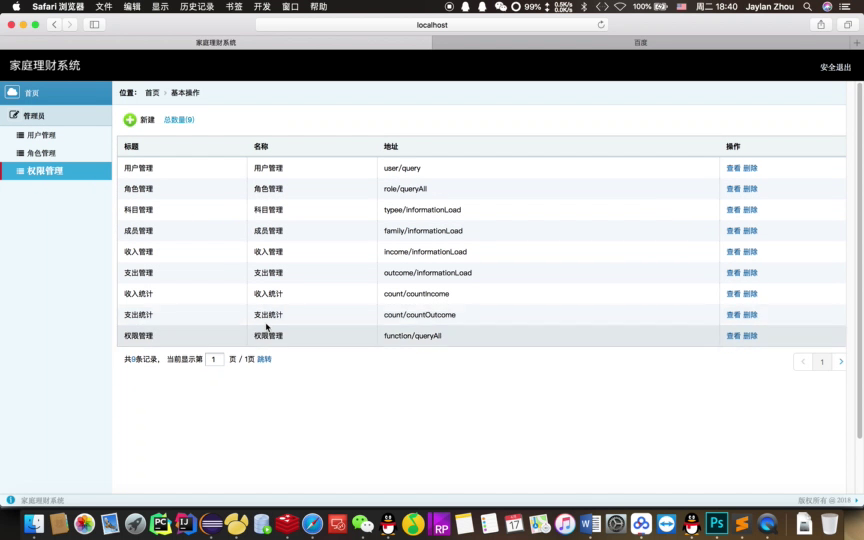Click 删除 for family/informationLoad row

click(x=750, y=231)
